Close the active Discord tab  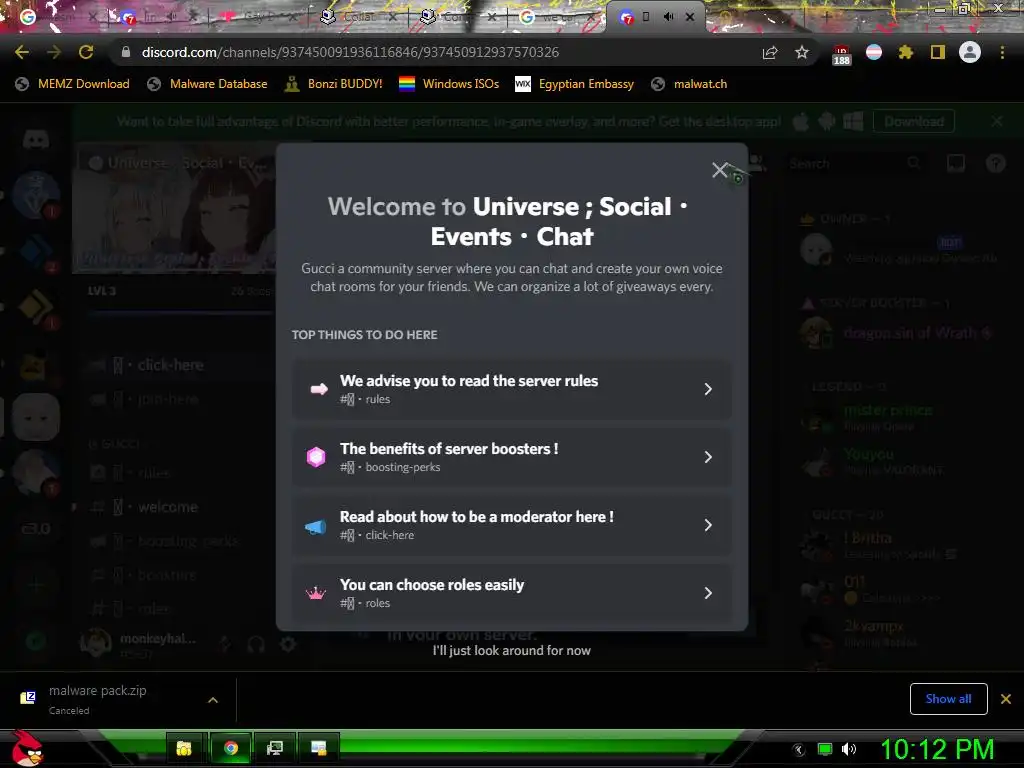click(x=690, y=17)
